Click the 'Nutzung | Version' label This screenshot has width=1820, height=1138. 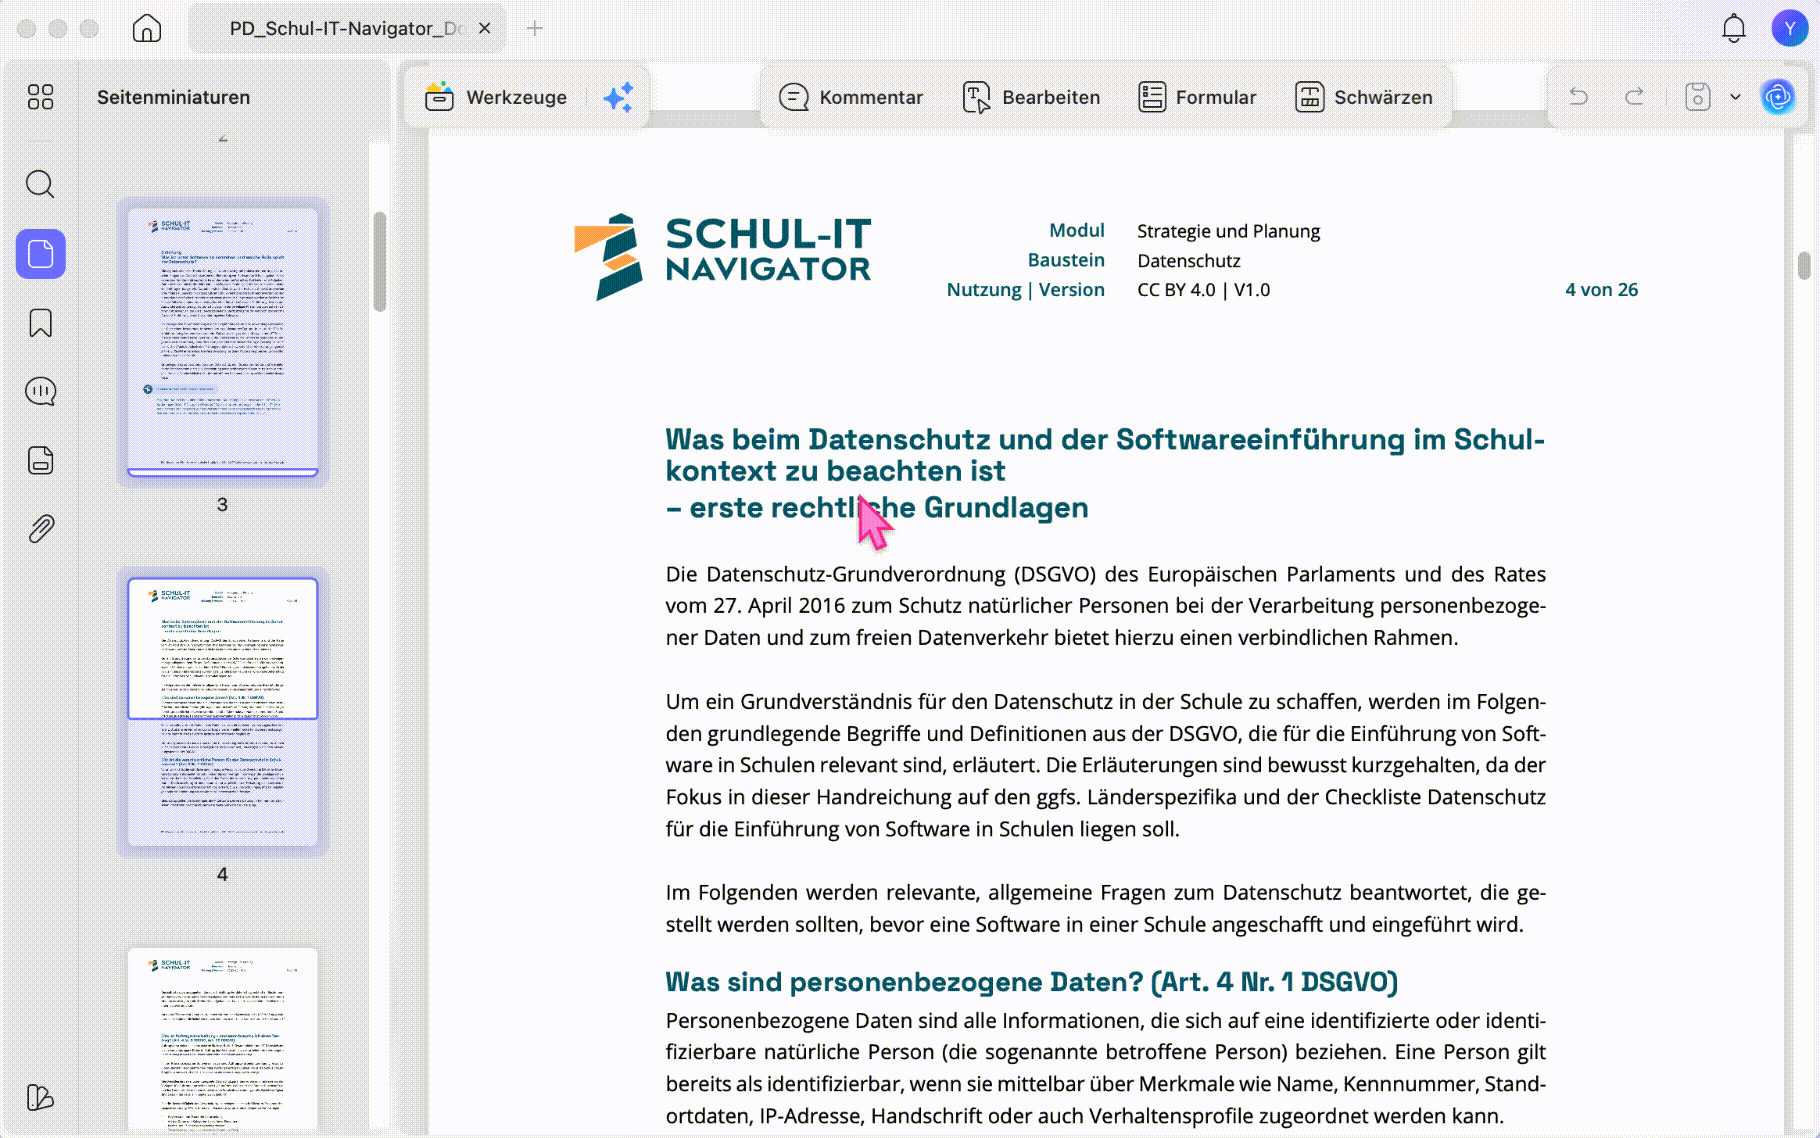pyautogui.click(x=1026, y=290)
